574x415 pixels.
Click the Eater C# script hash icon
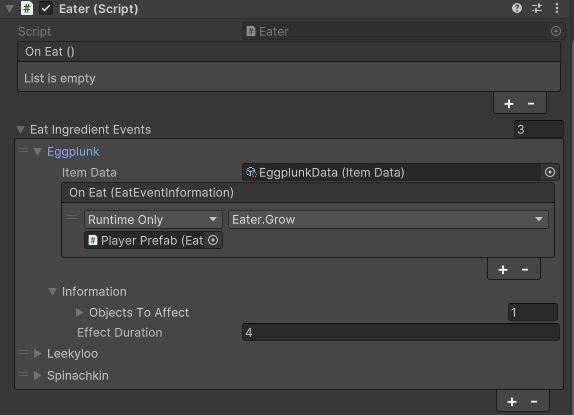(27, 8)
